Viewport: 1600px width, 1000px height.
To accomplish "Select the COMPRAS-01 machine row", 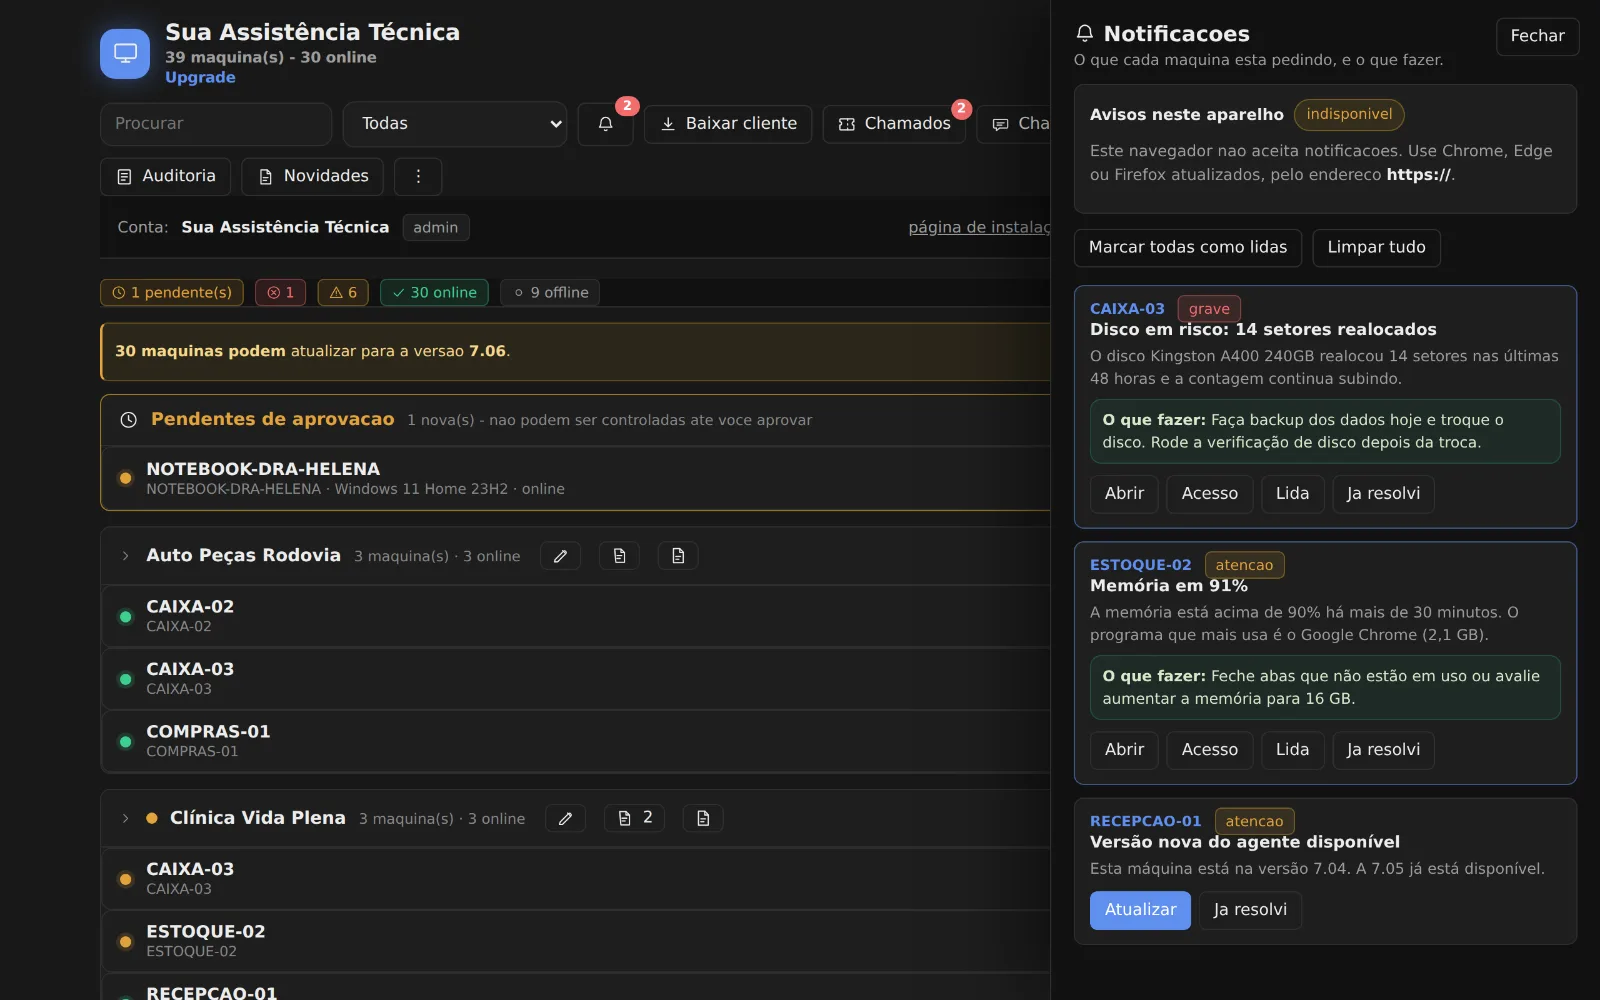I will [x=576, y=741].
